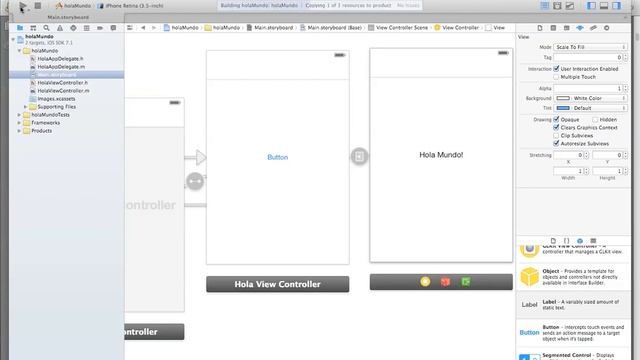Toggle the Utilities pane
Viewport: 640px width, 360px height.
(x=617, y=6)
